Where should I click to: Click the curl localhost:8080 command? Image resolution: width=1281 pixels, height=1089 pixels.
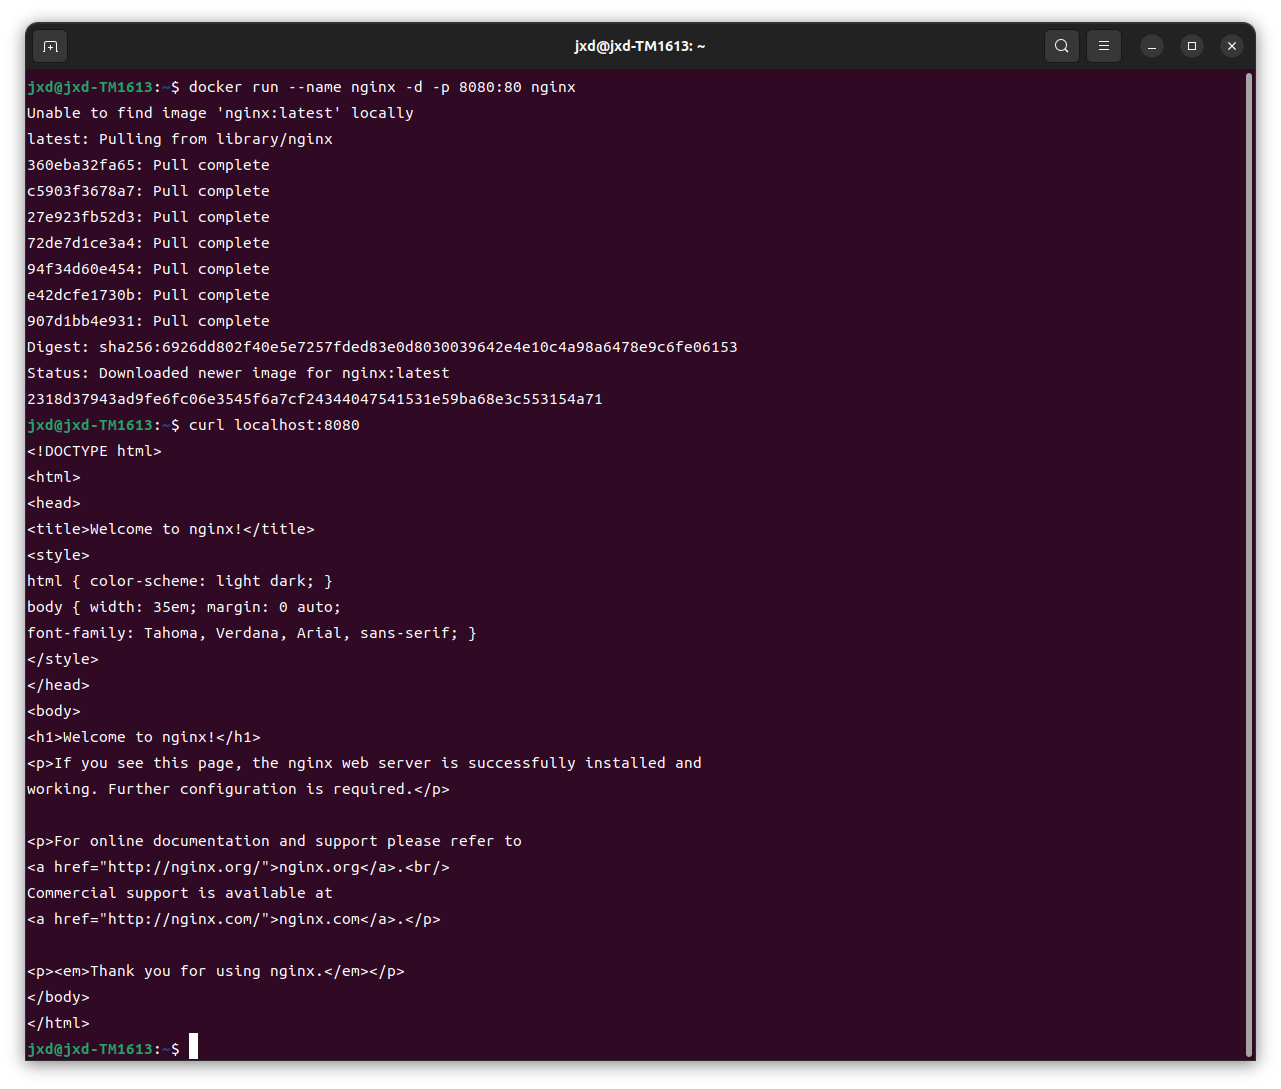tap(274, 425)
